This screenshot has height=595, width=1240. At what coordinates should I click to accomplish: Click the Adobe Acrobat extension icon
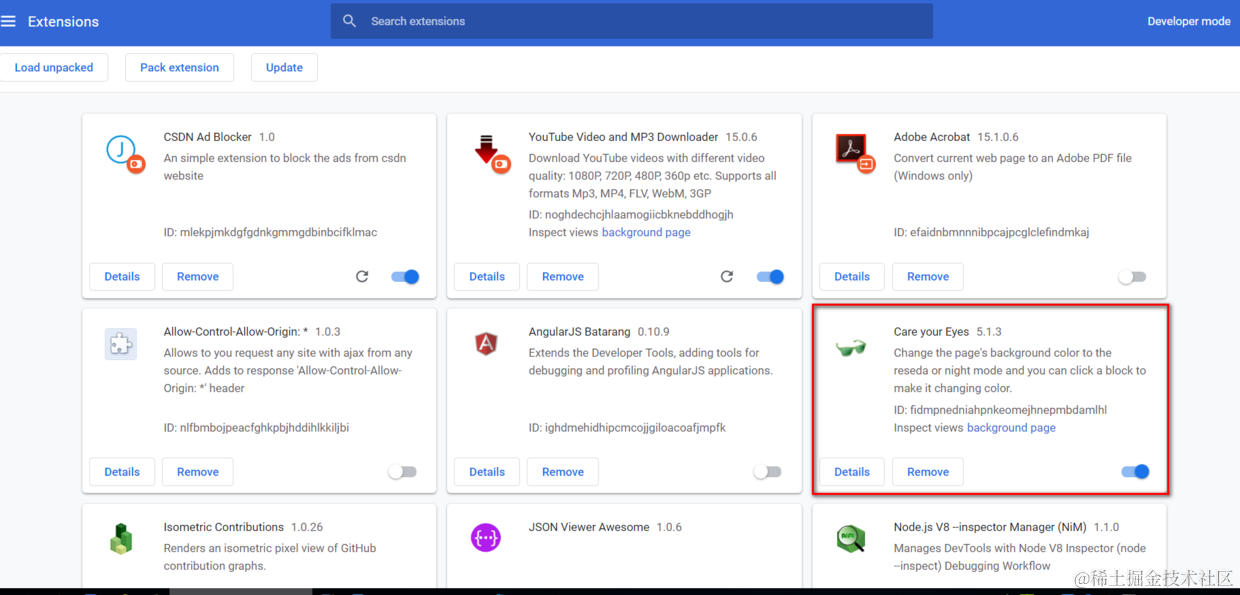coord(855,153)
